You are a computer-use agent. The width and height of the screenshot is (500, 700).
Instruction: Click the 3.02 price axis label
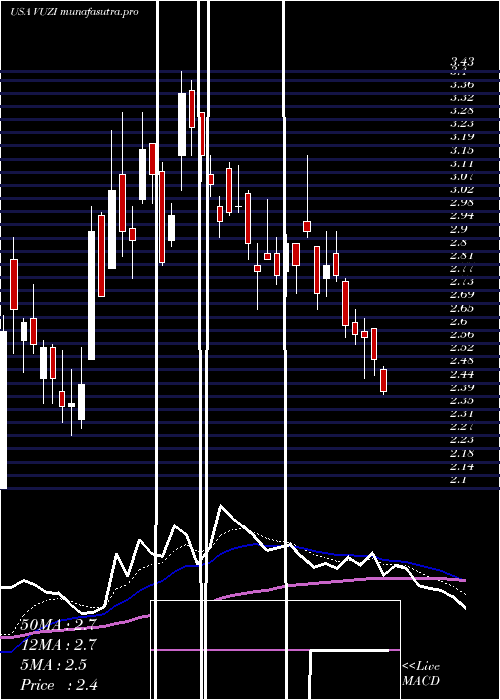click(462, 189)
